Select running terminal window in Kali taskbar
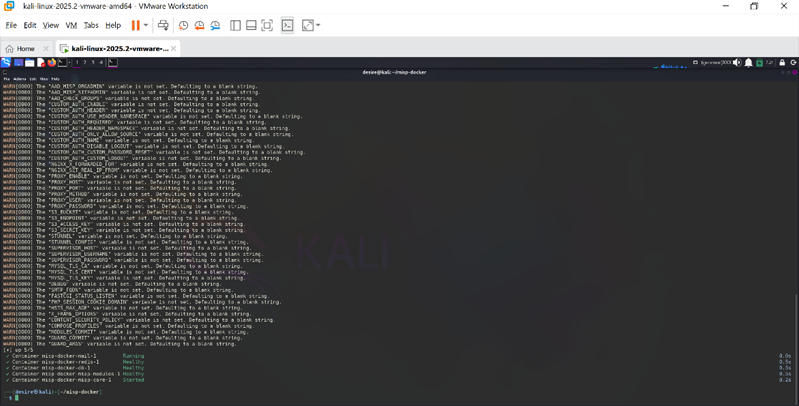 [113, 62]
